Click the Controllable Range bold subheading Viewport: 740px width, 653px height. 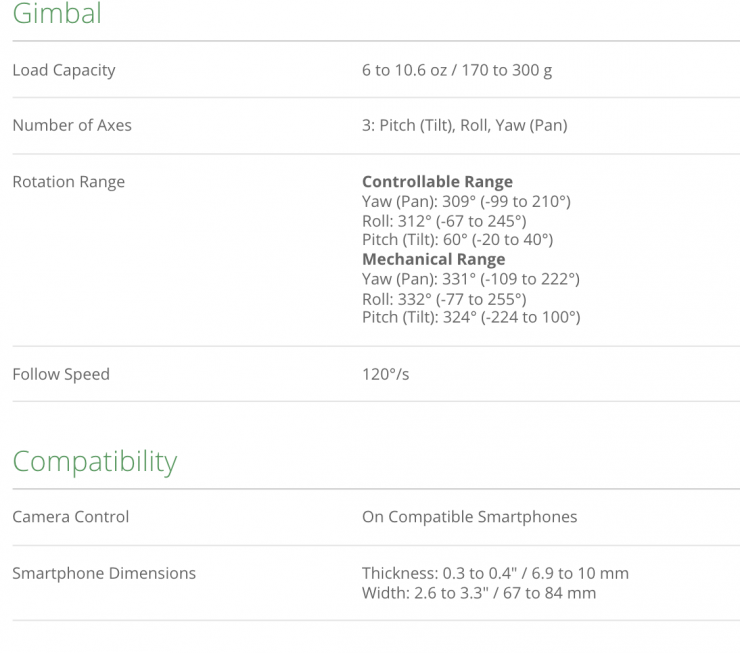click(x=437, y=182)
